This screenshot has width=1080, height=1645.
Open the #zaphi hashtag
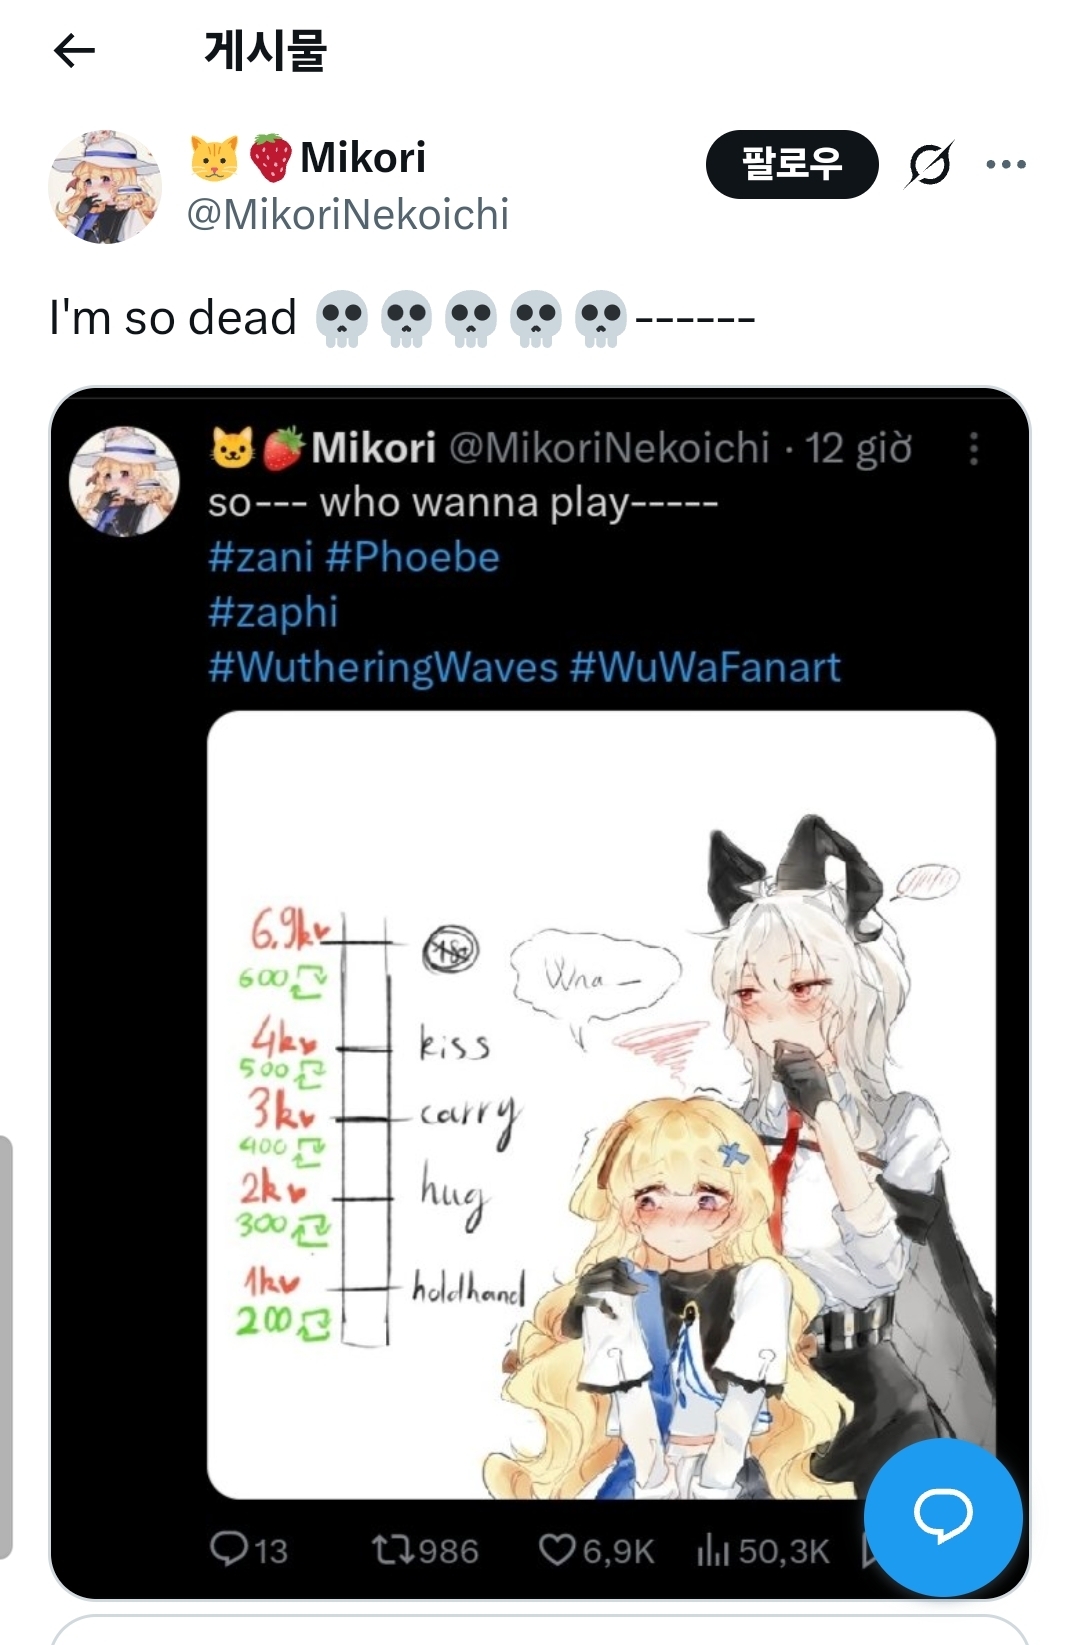[273, 612]
